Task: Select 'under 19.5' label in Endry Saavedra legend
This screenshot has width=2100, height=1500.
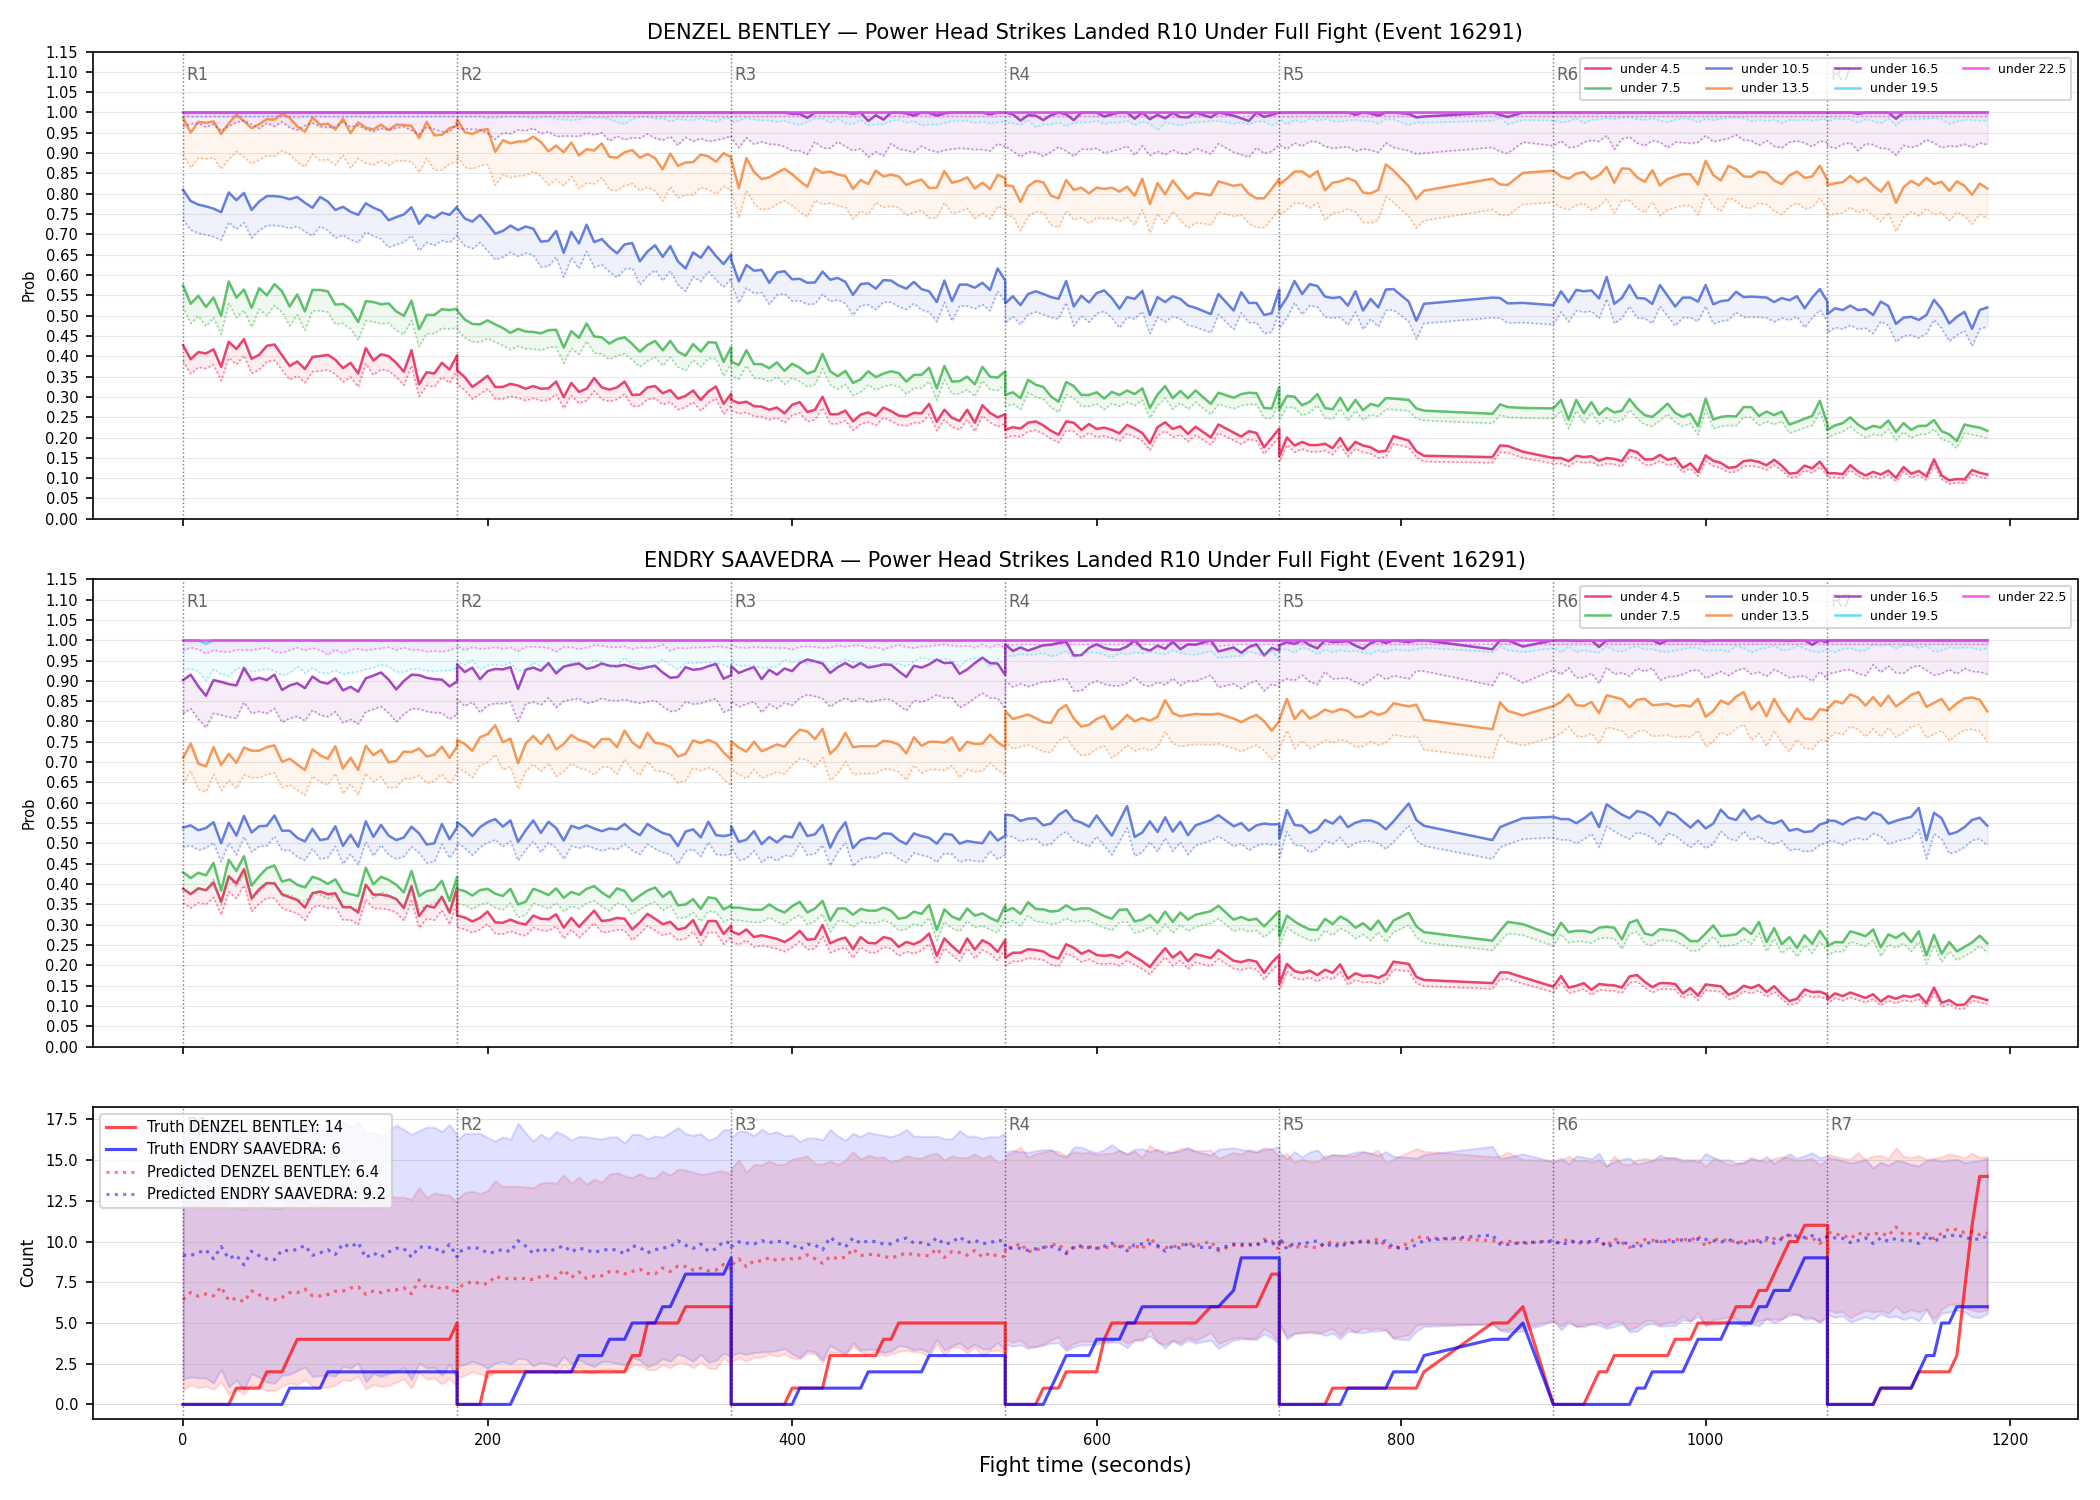Action: click(x=1904, y=616)
